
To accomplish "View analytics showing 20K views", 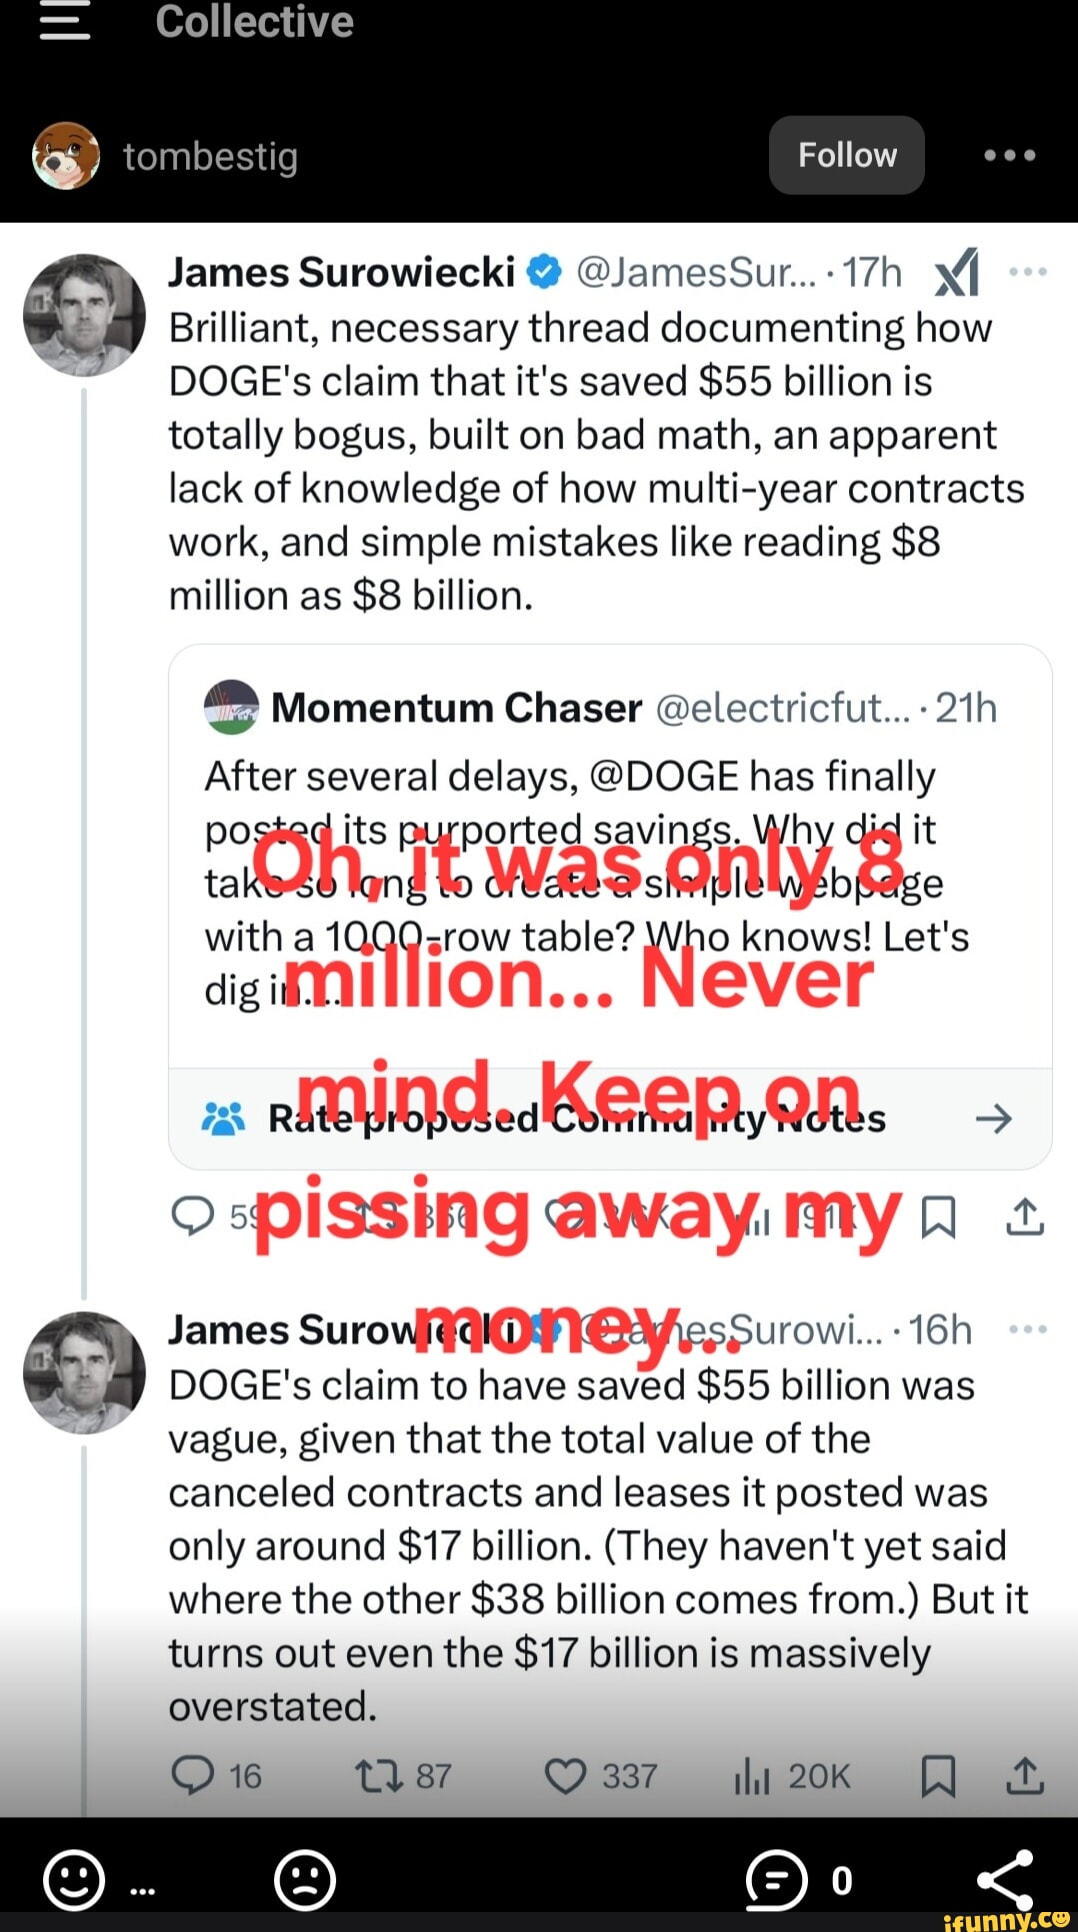I will coord(754,1776).
